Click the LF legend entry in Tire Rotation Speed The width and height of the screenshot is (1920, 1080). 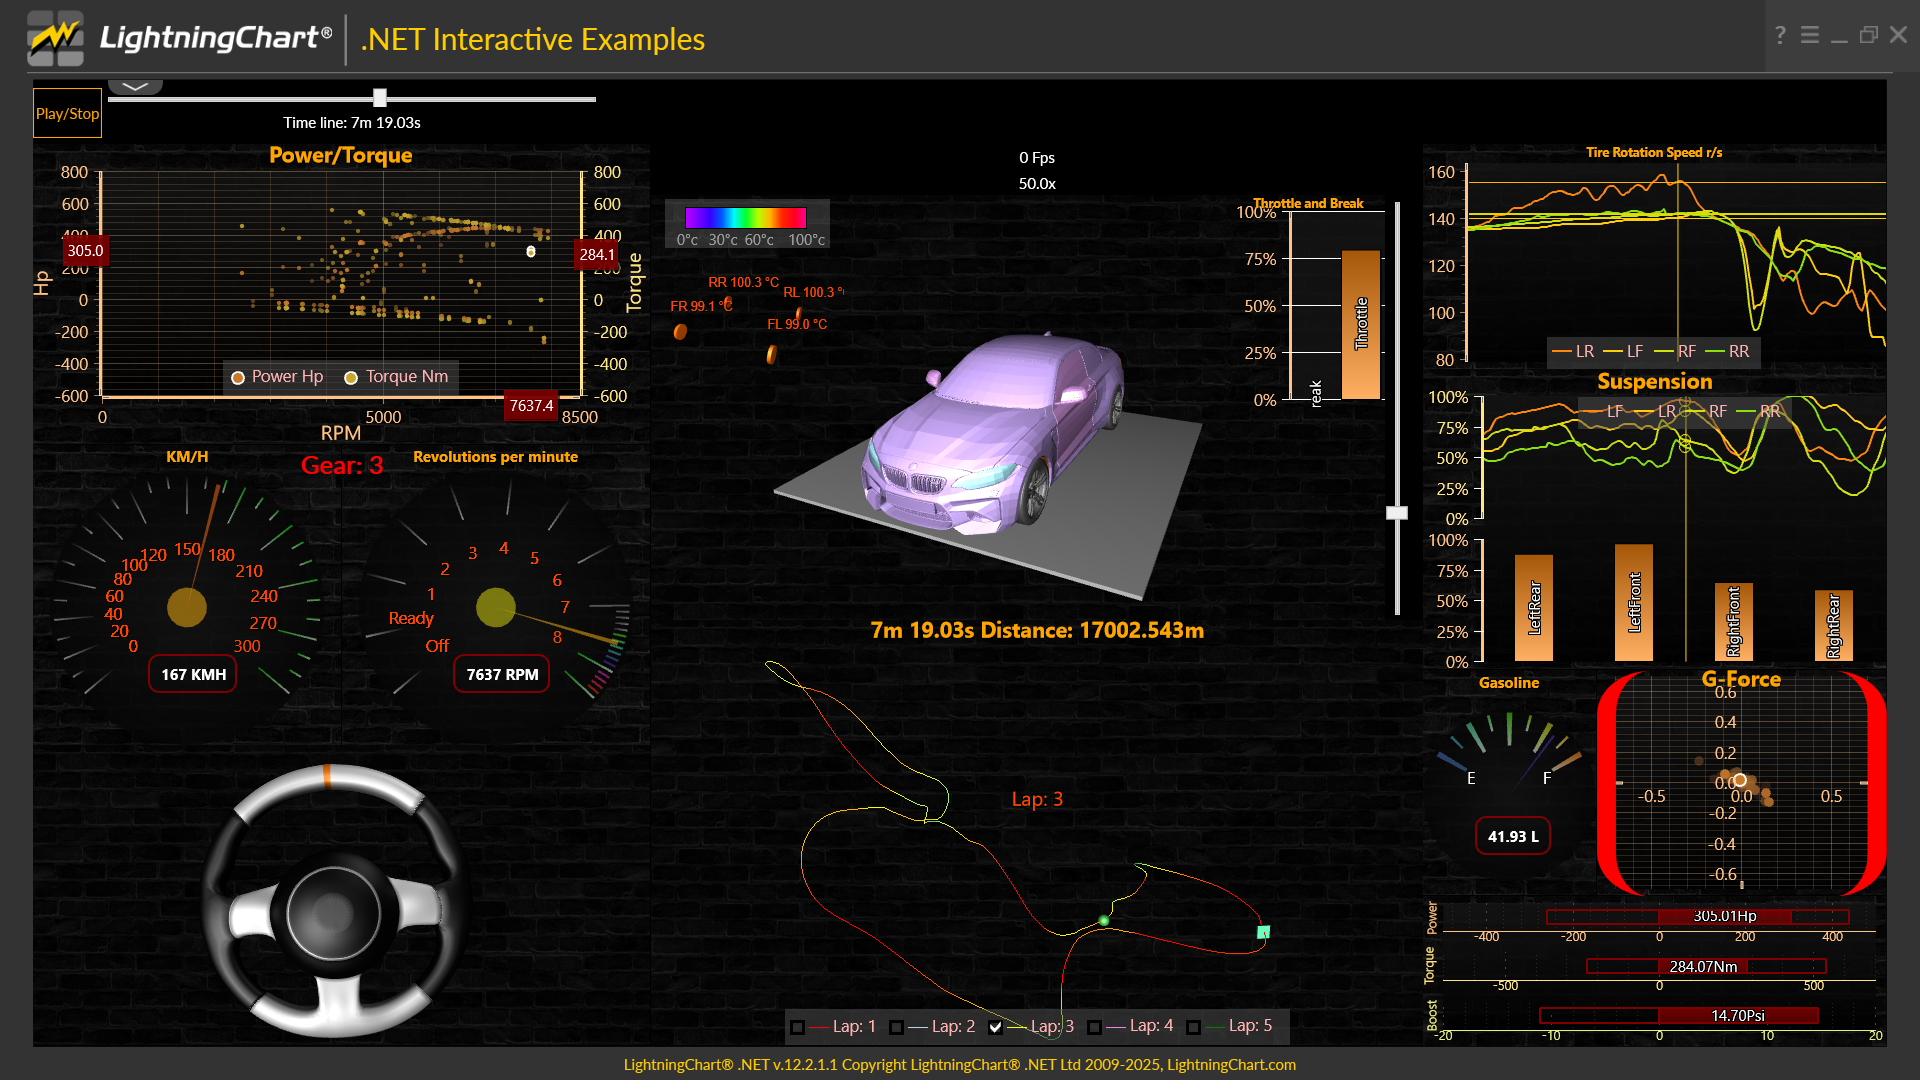1623,352
